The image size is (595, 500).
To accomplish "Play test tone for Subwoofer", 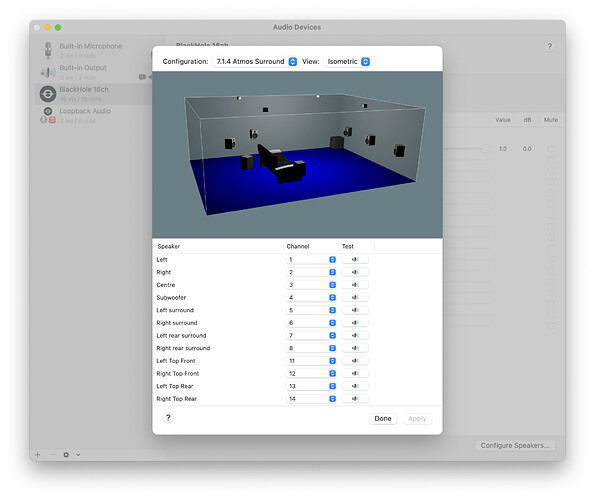I will [x=355, y=297].
